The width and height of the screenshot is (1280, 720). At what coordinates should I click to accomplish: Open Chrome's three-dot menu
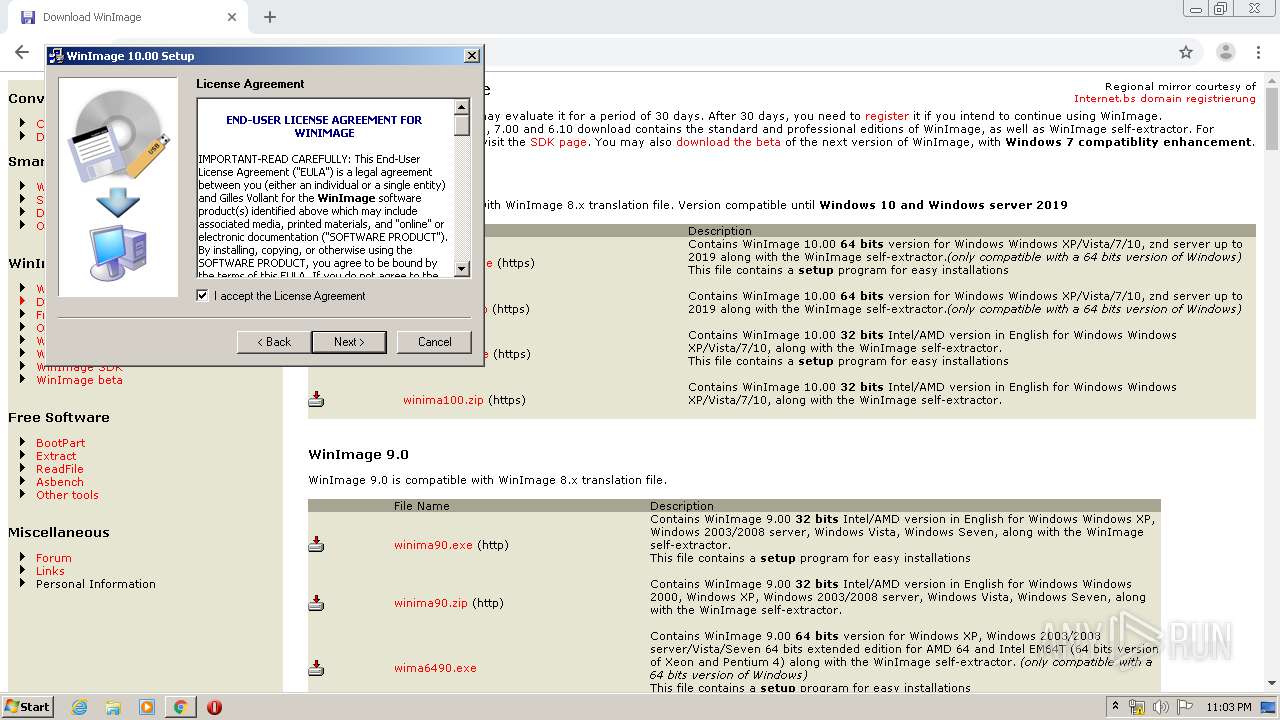pos(1257,52)
